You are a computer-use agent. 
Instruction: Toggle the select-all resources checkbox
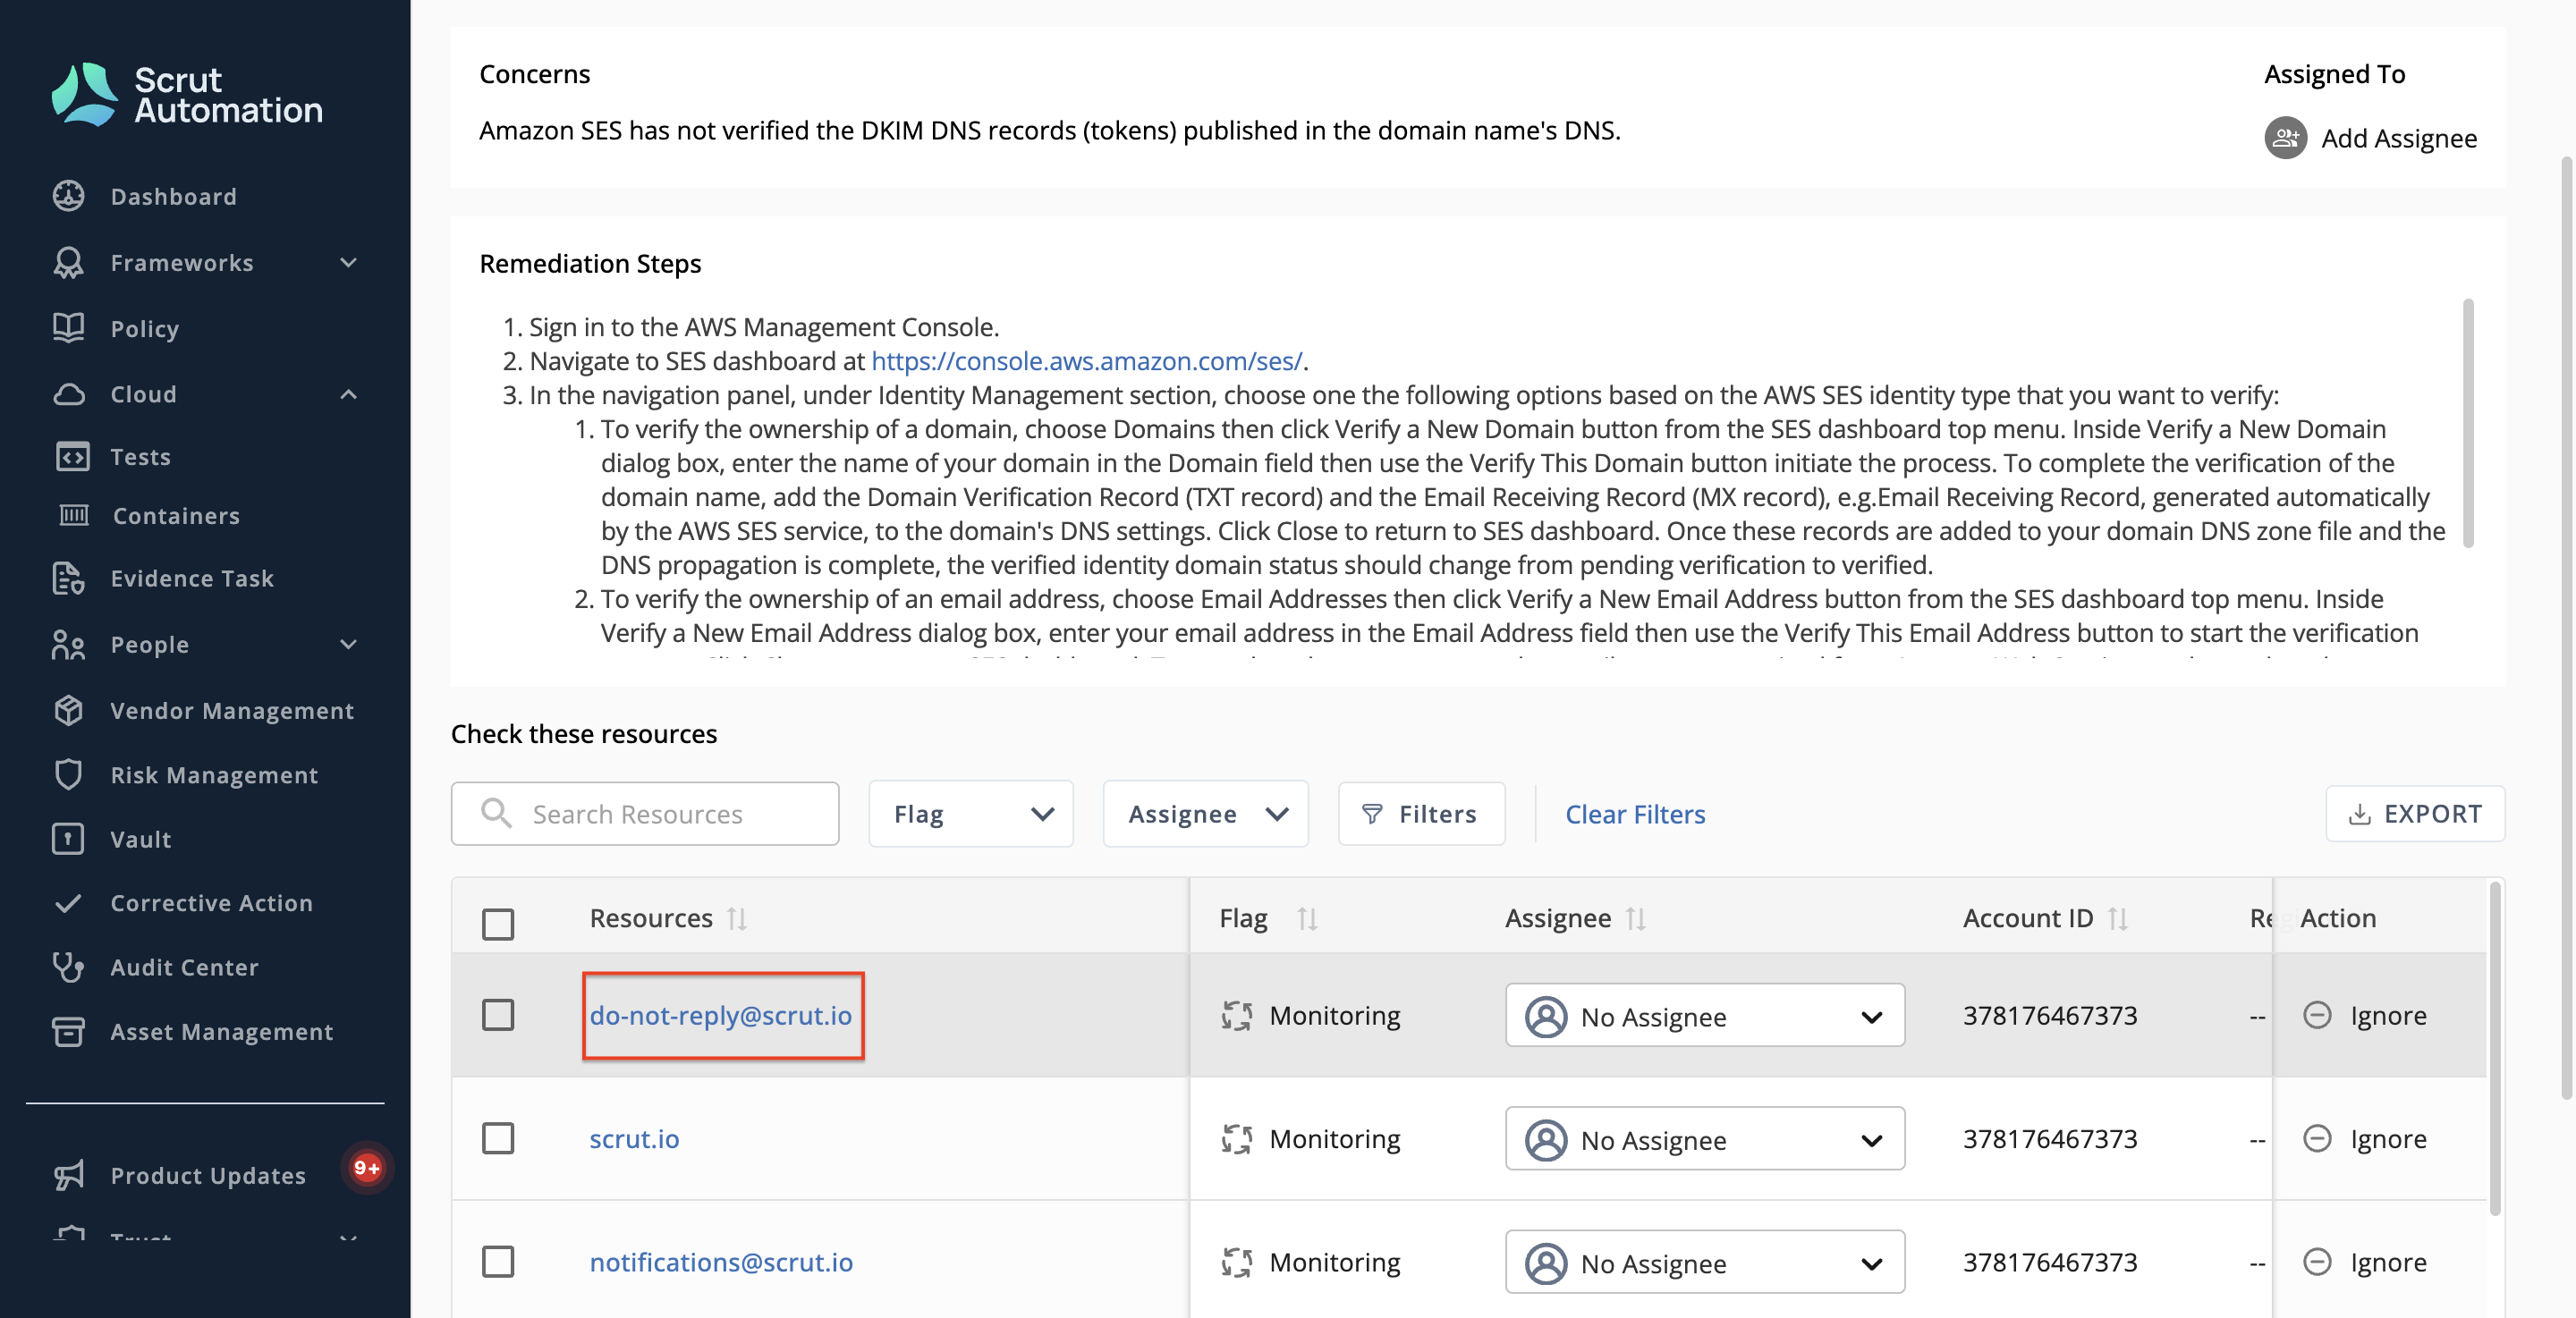[498, 923]
